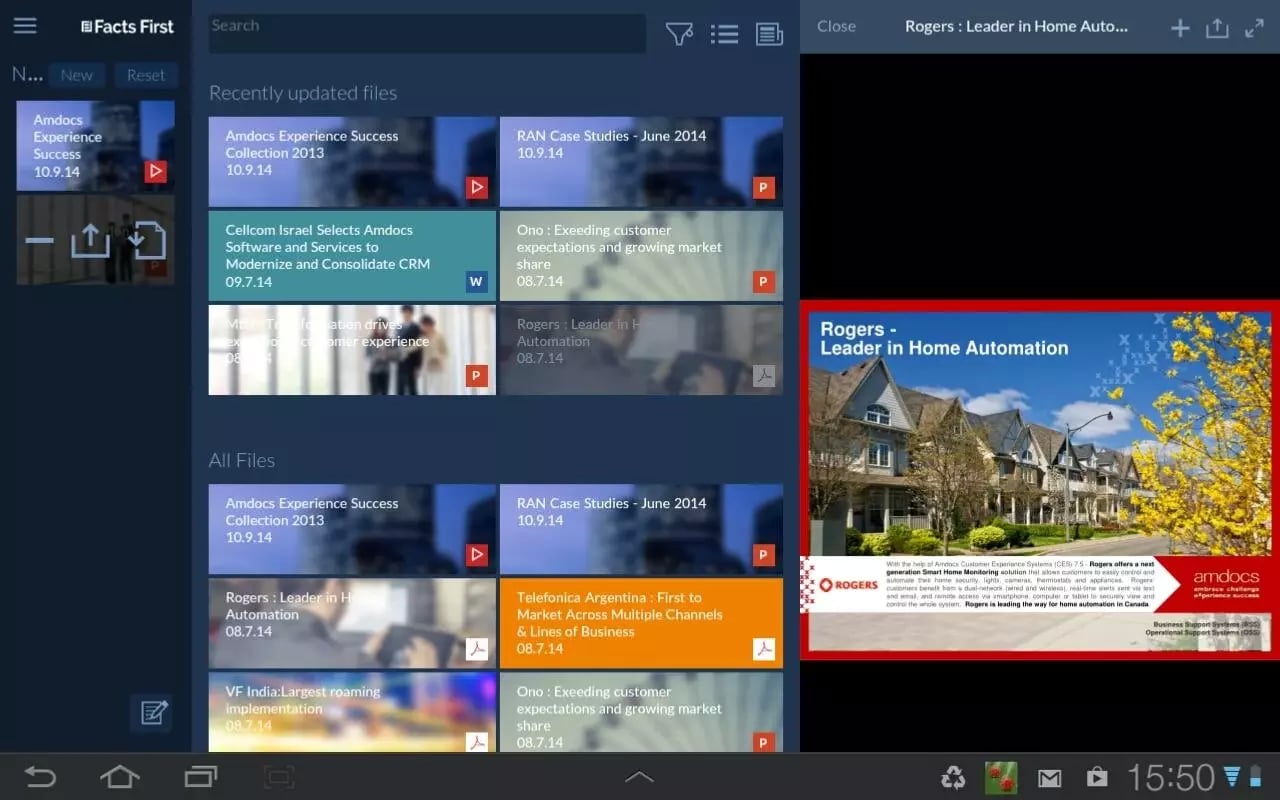Open the Play Store notification icon
The width and height of the screenshot is (1280, 800).
tap(1097, 777)
